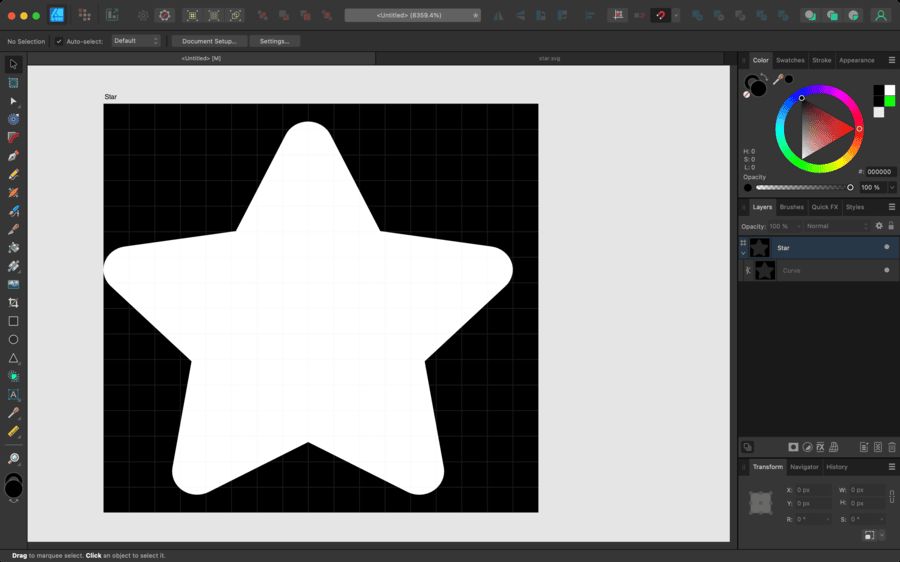Select the Crop tool
Viewport: 900px width, 562px height.
tap(13, 303)
